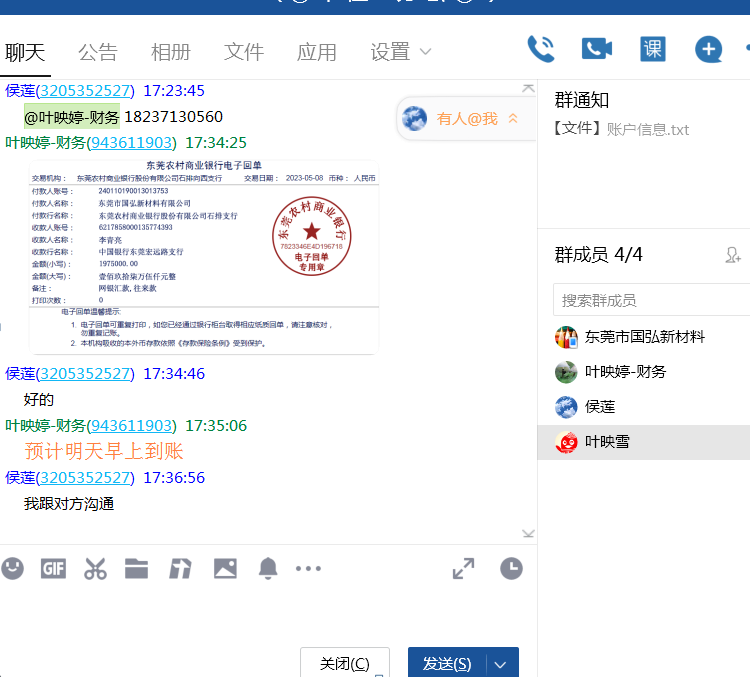Click message text 我跟对方沟通

pos(69,503)
